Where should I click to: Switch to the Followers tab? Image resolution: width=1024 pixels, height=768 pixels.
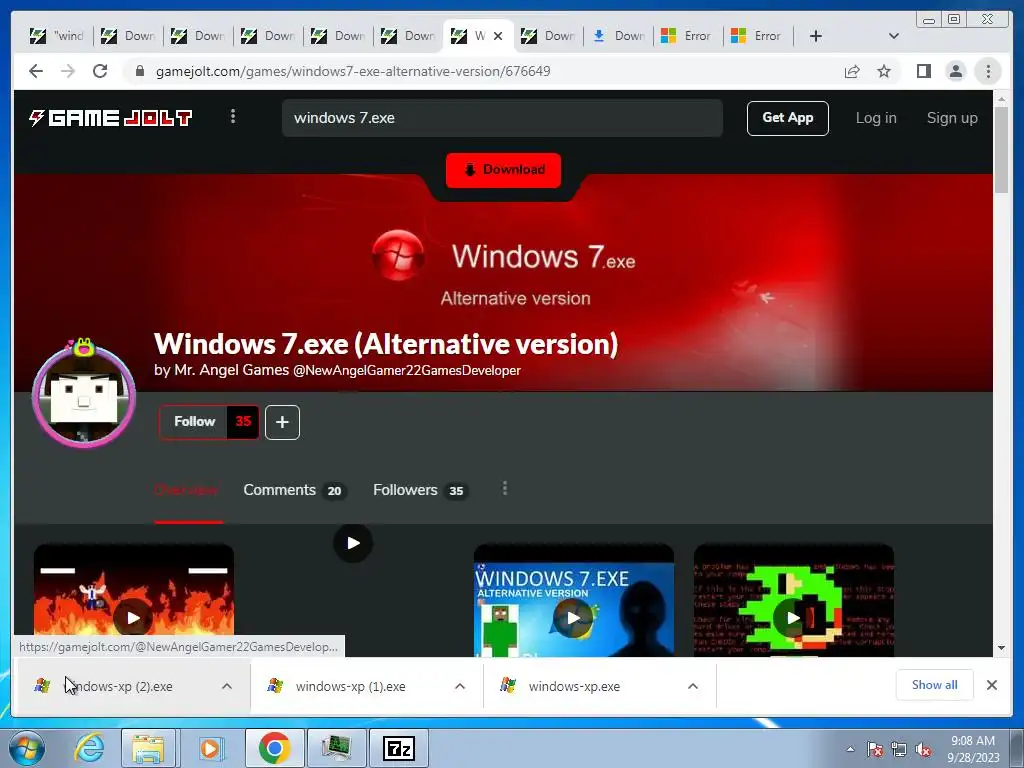click(x=421, y=490)
